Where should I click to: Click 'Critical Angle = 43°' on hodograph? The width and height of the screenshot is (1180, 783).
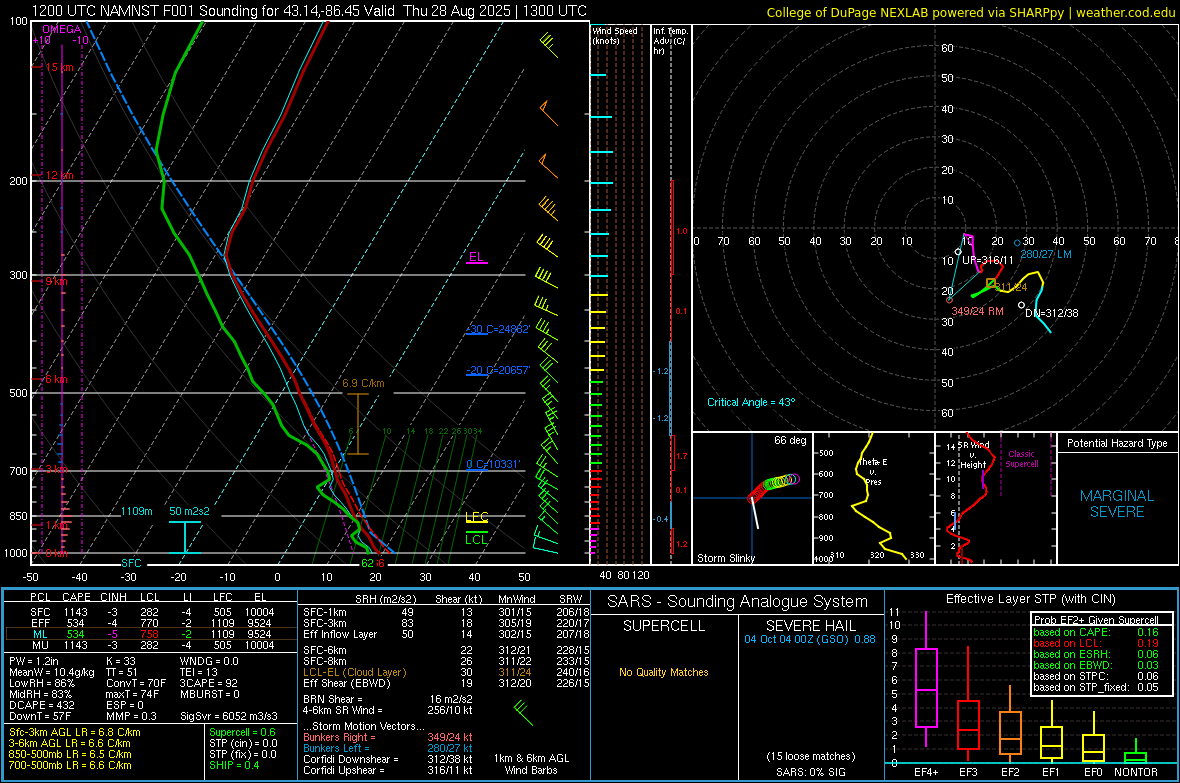(x=751, y=402)
